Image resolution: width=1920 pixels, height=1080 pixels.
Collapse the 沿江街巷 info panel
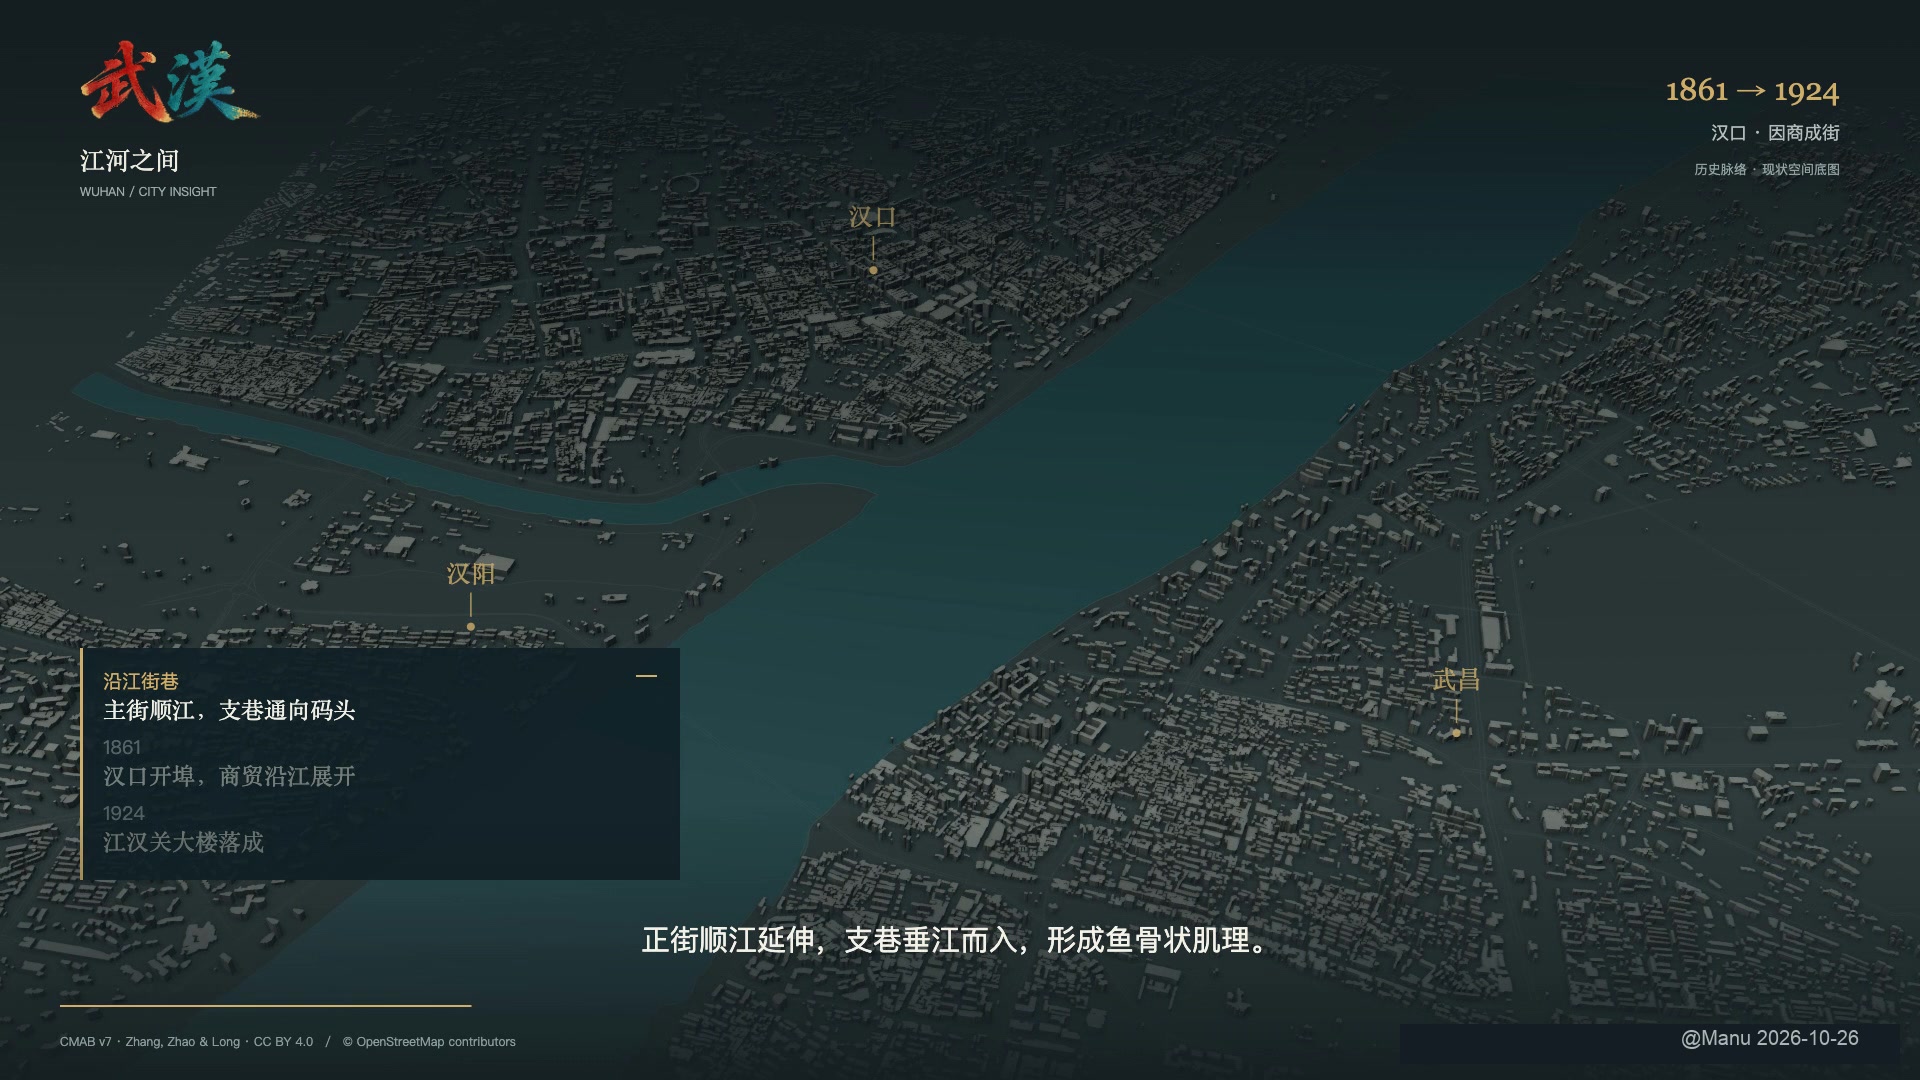pos(647,677)
